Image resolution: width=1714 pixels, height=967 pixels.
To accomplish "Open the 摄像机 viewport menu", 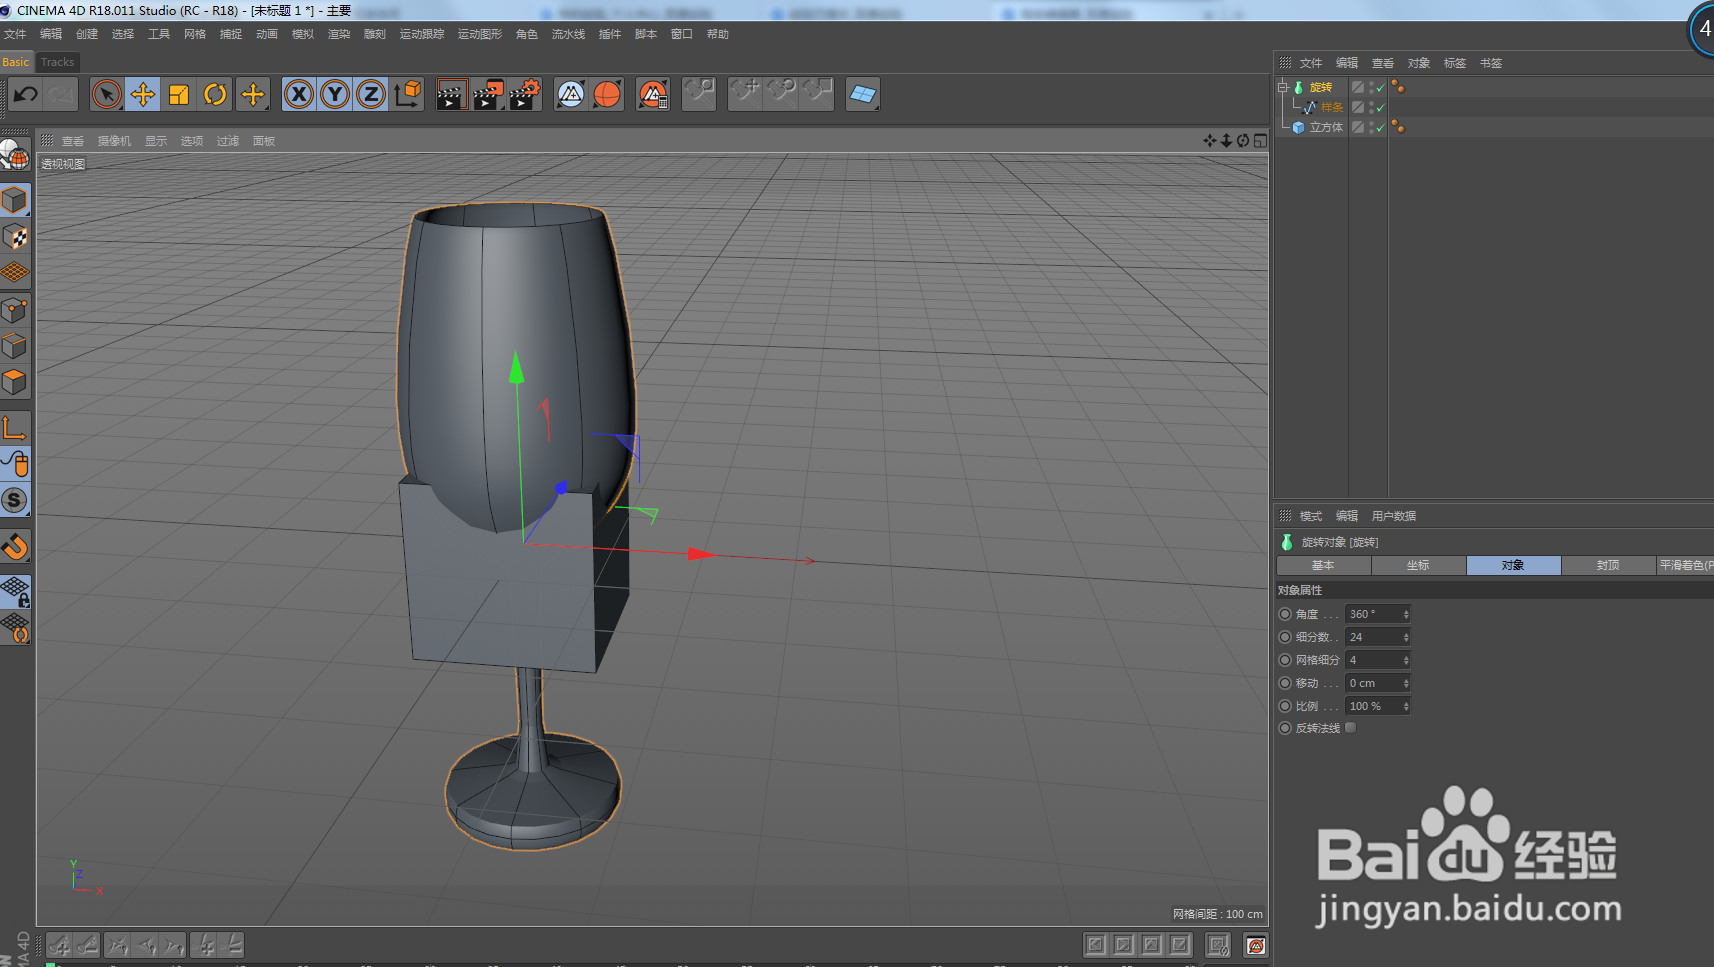I will point(114,141).
